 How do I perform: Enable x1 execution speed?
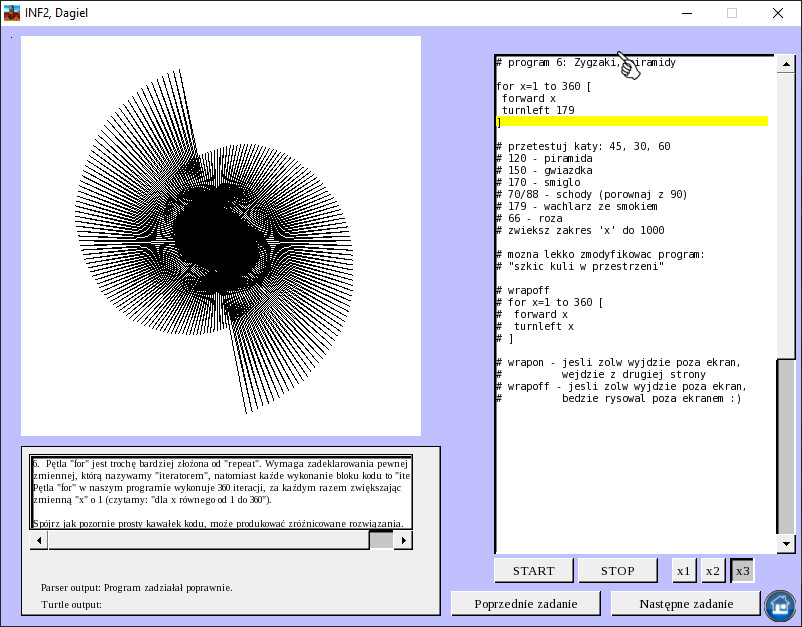pyautogui.click(x=684, y=570)
